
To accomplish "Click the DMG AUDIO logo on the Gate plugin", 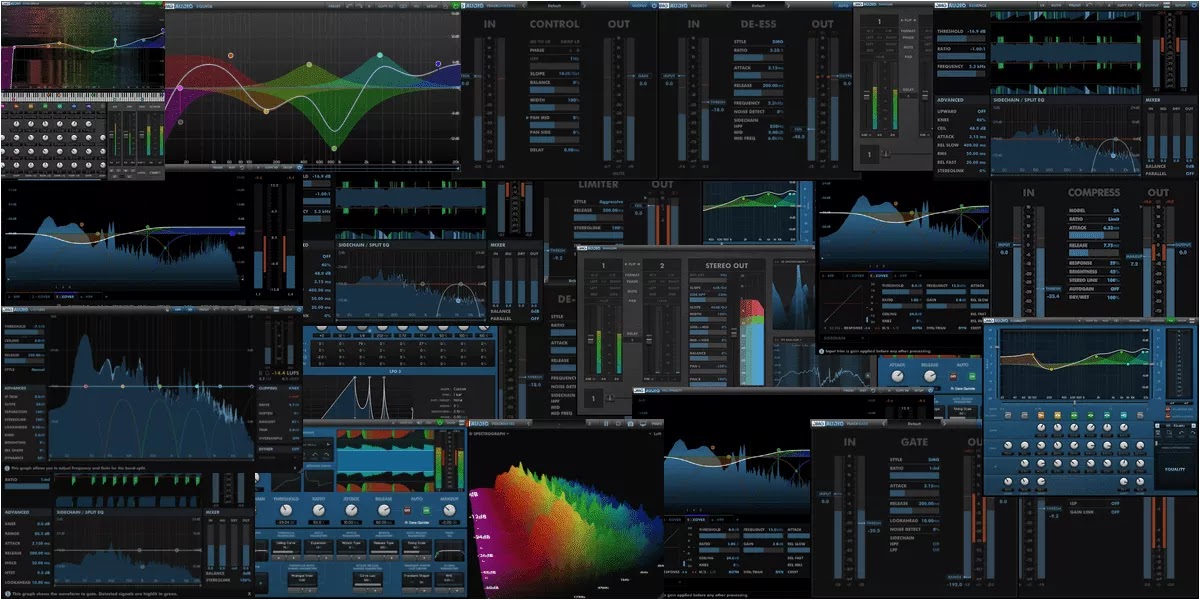I will click(x=830, y=424).
